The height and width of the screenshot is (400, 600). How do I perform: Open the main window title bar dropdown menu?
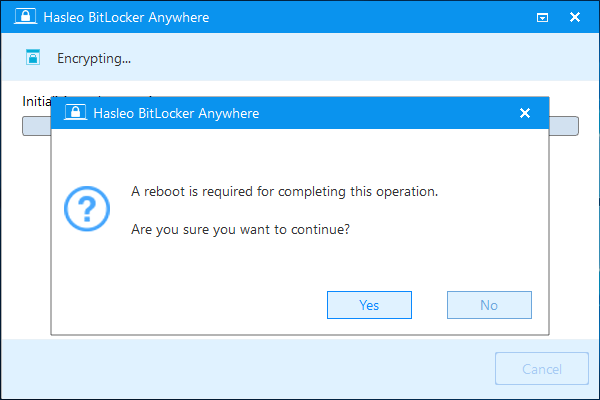[x=542, y=18]
